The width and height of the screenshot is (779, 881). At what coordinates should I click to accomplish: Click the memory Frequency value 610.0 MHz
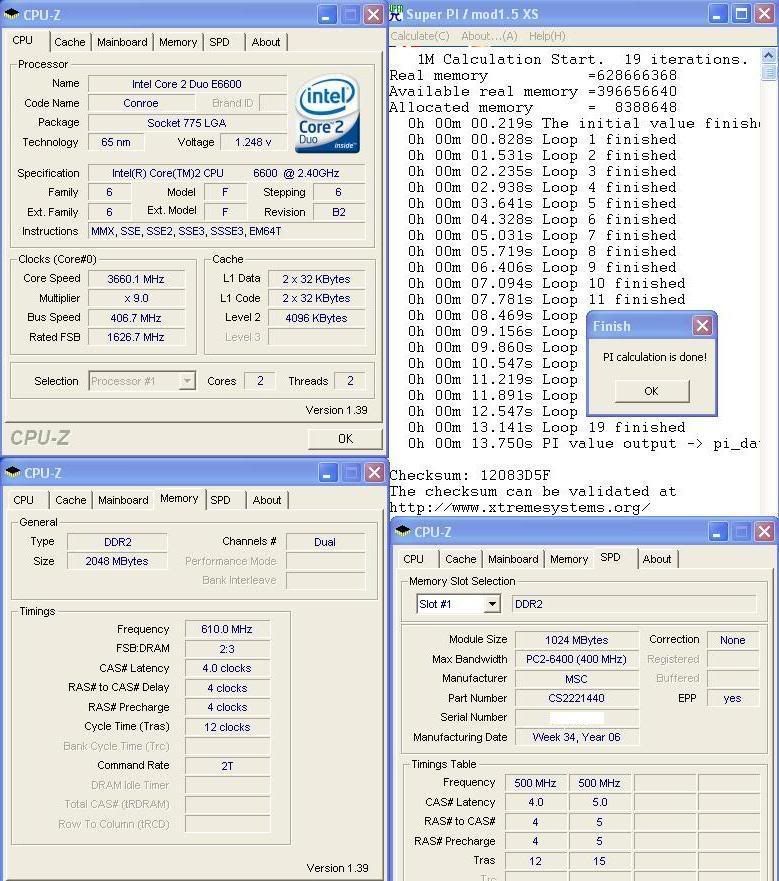point(227,629)
